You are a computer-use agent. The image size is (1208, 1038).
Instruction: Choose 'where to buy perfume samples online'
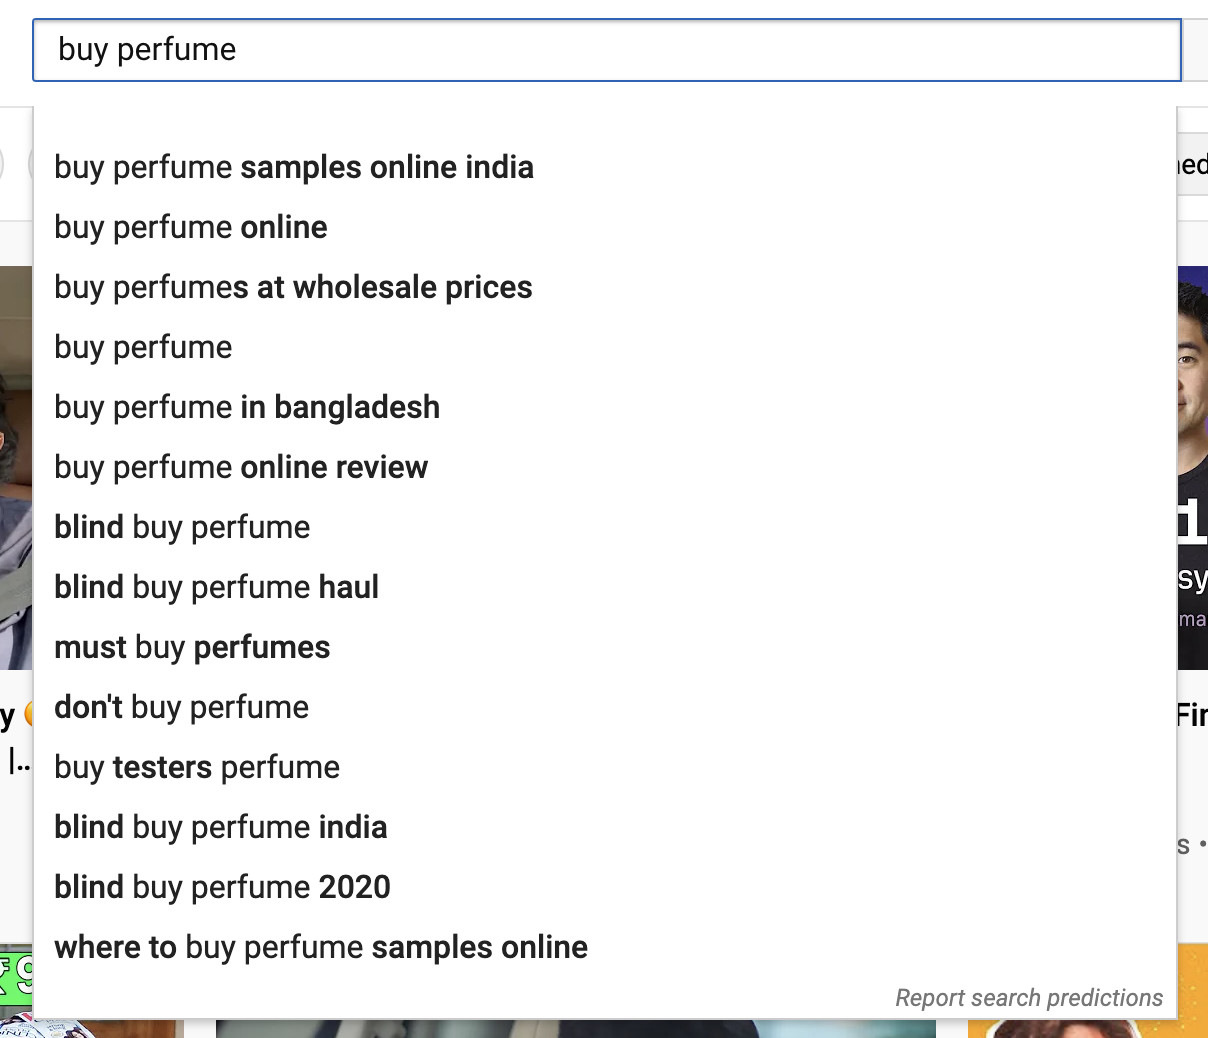(605, 947)
